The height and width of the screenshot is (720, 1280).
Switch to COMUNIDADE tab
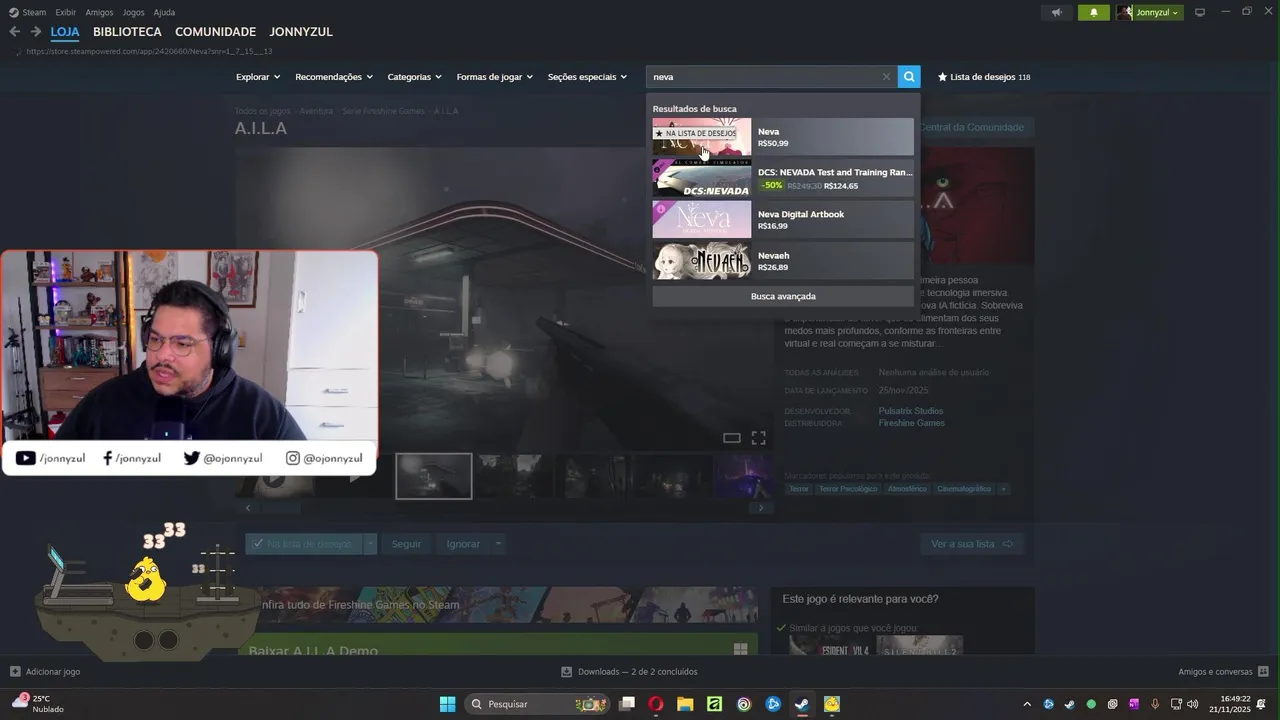(x=215, y=32)
